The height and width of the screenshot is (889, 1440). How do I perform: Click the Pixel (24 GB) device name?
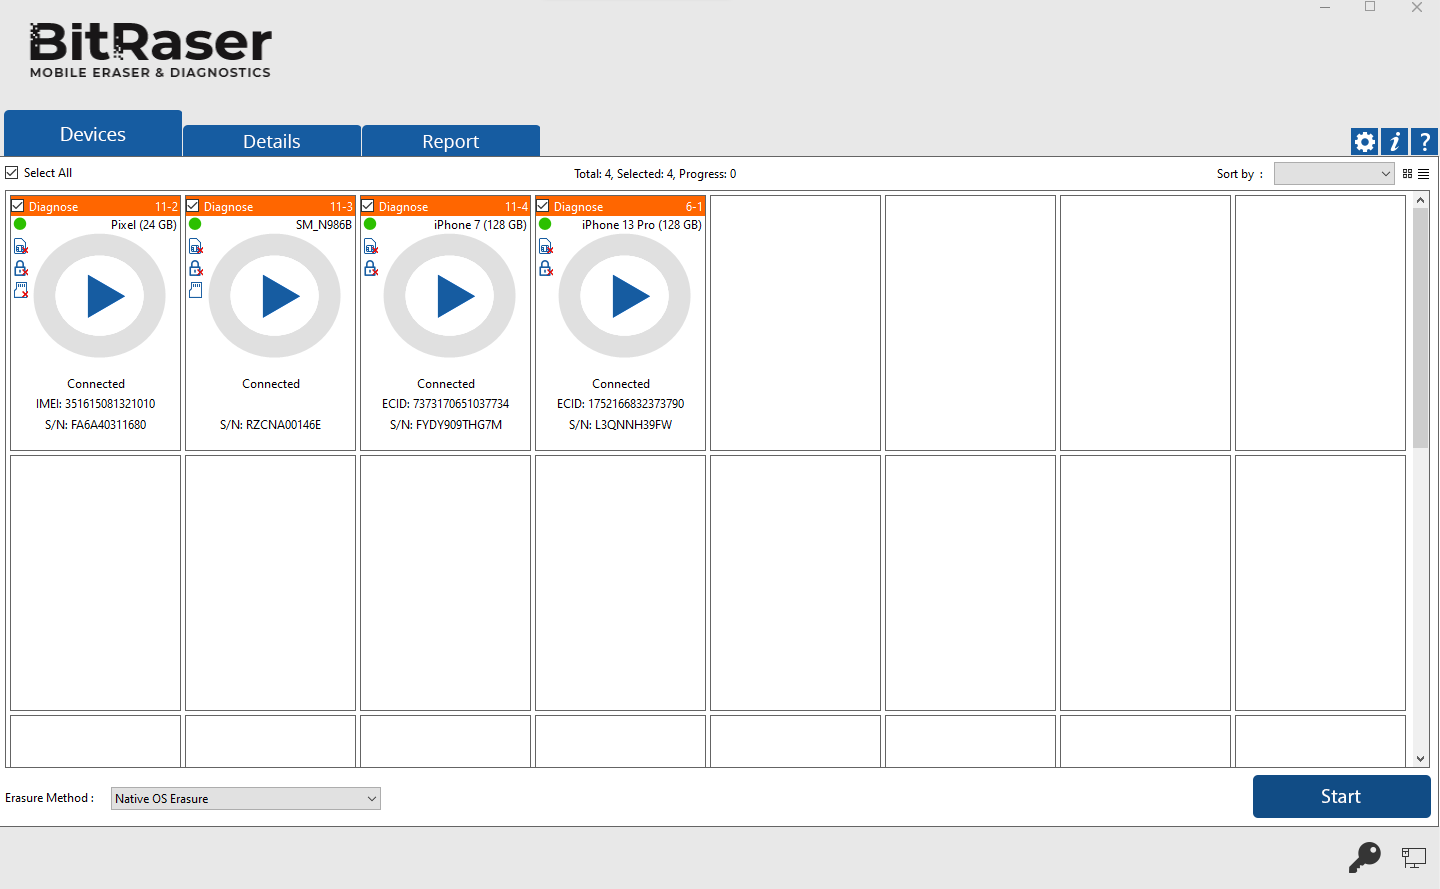coord(144,225)
